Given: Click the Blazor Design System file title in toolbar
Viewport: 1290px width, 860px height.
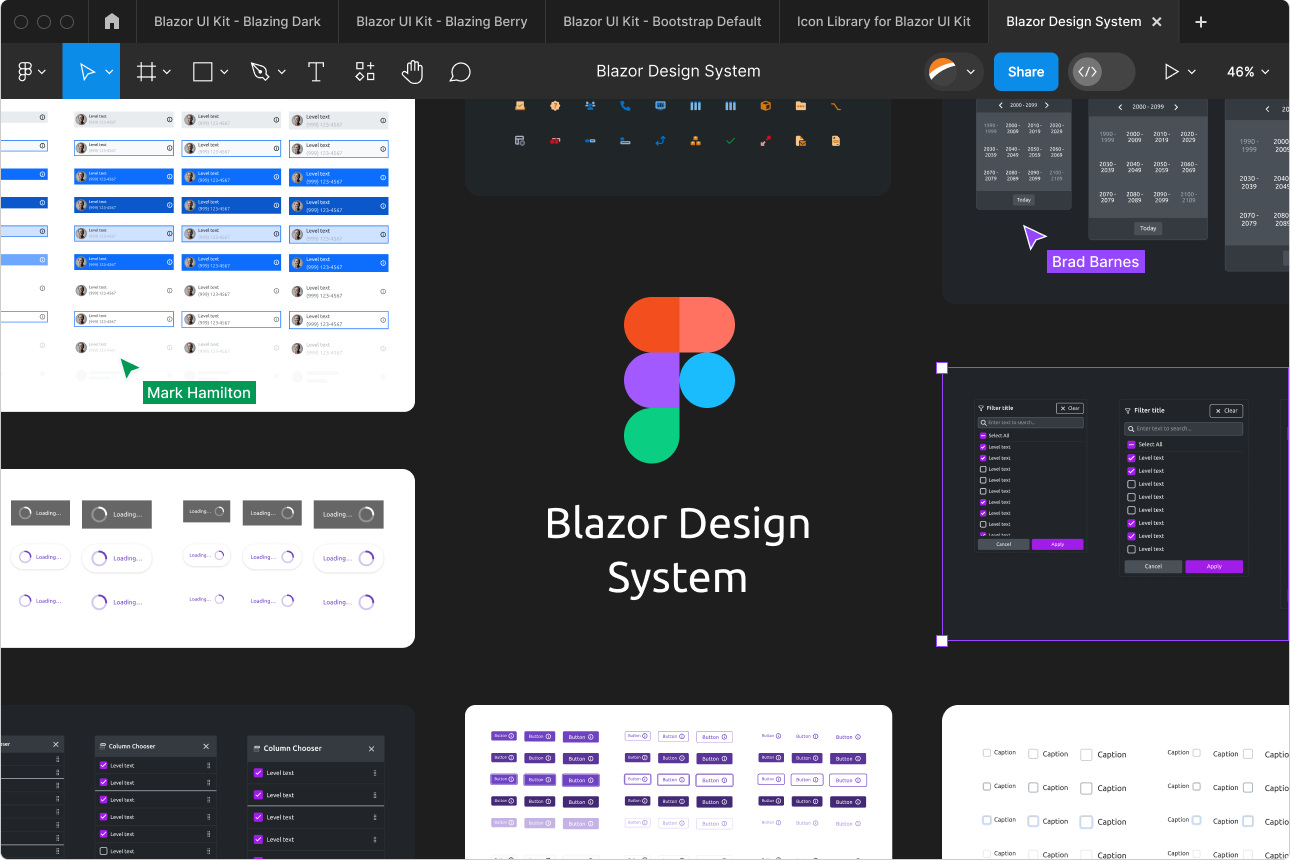Looking at the screenshot, I should coord(678,71).
